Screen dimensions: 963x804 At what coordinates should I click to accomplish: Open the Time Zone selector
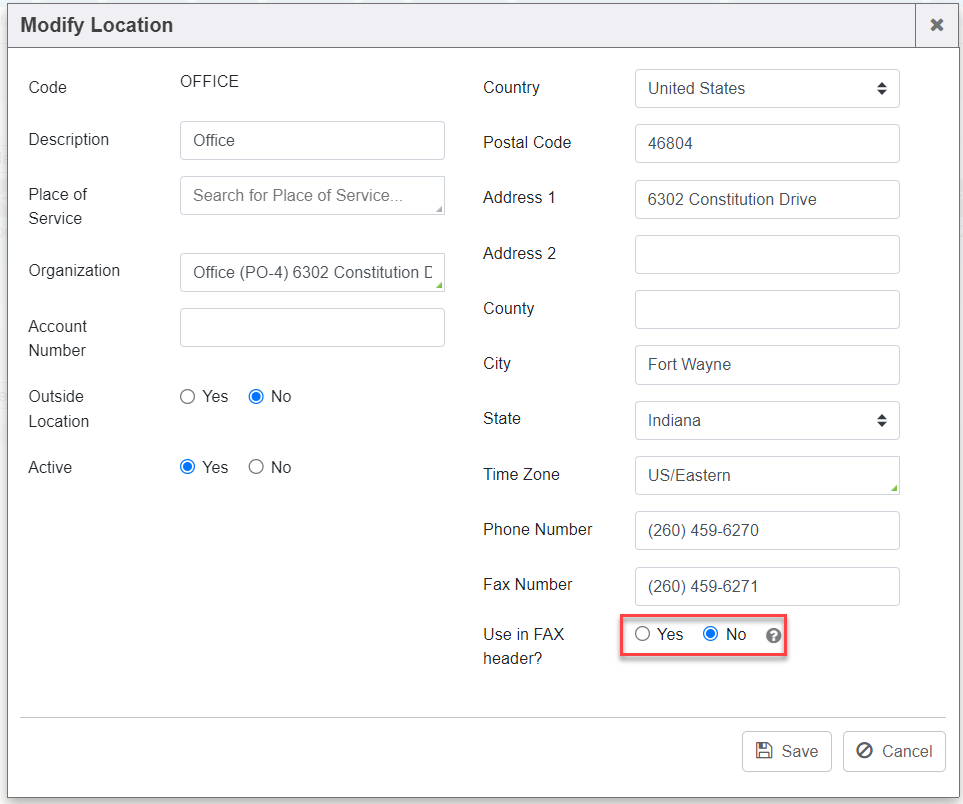point(766,475)
